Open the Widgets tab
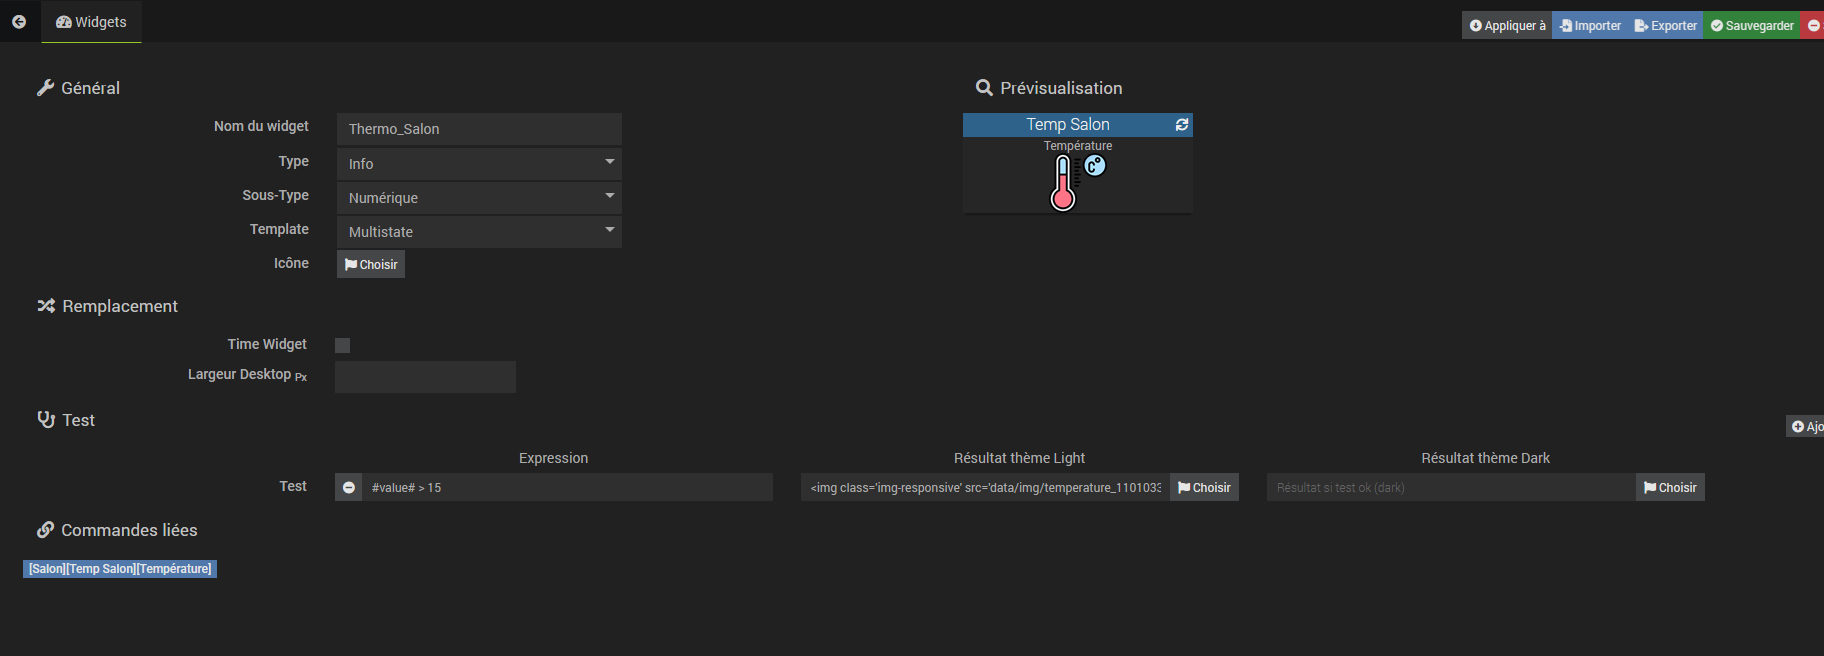 pos(91,22)
